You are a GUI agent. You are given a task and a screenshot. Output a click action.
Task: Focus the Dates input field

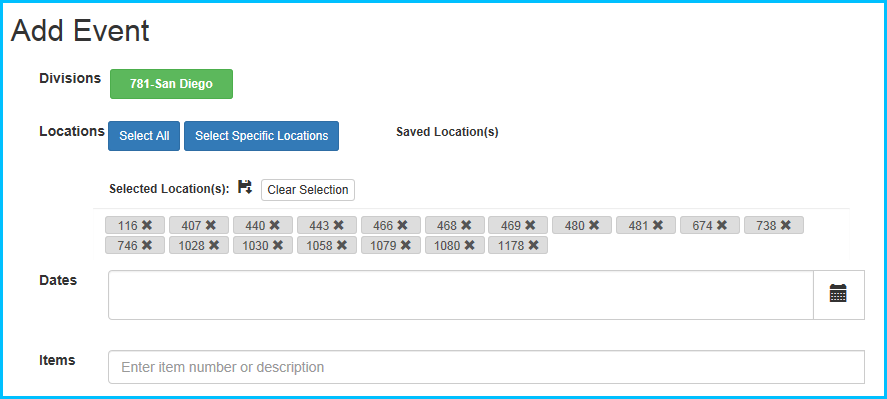(x=460, y=295)
